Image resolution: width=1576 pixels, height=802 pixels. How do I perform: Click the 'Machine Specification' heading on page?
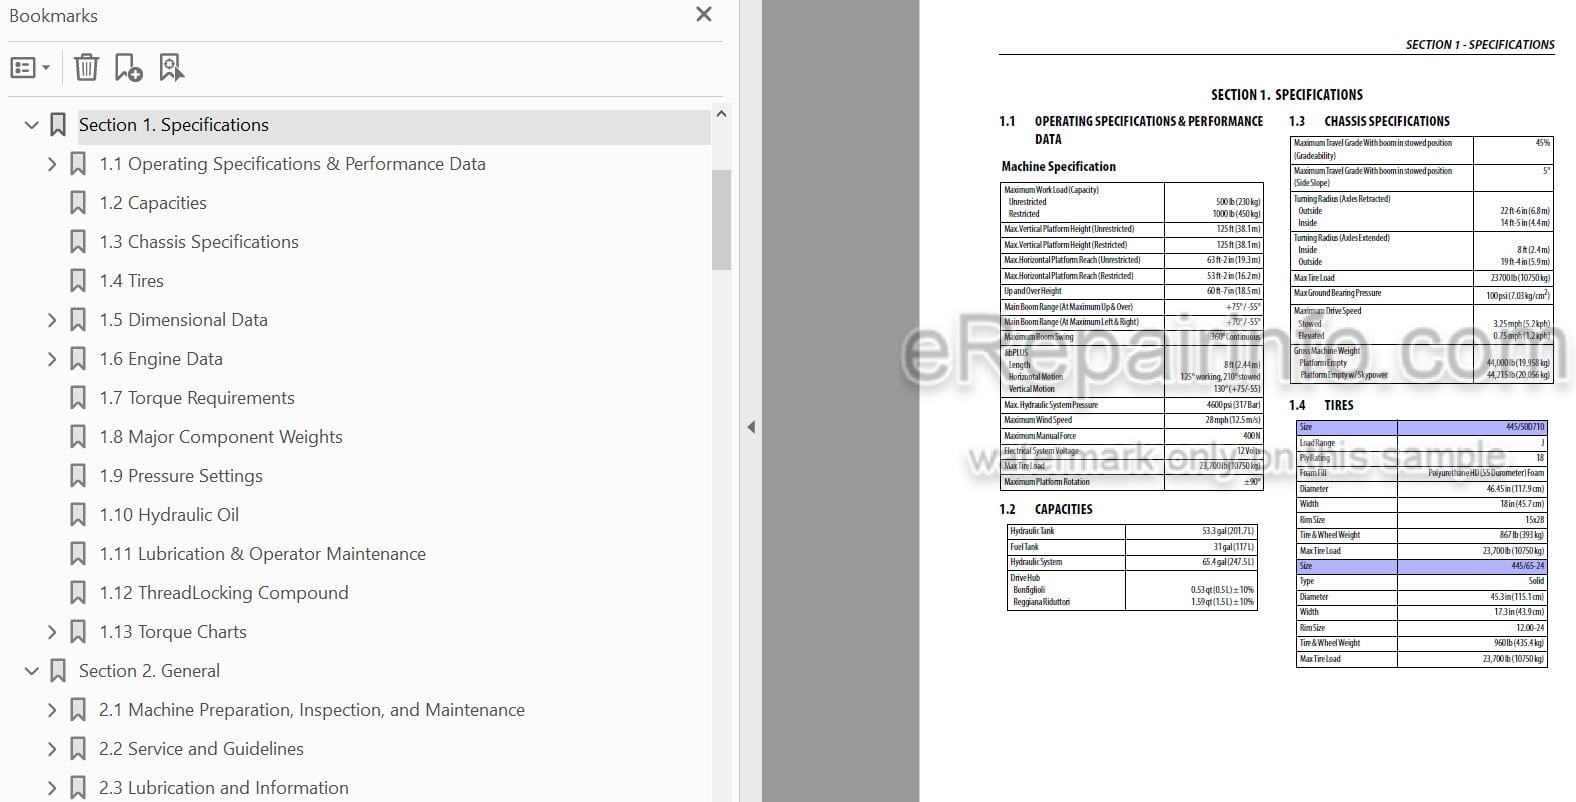click(1058, 166)
